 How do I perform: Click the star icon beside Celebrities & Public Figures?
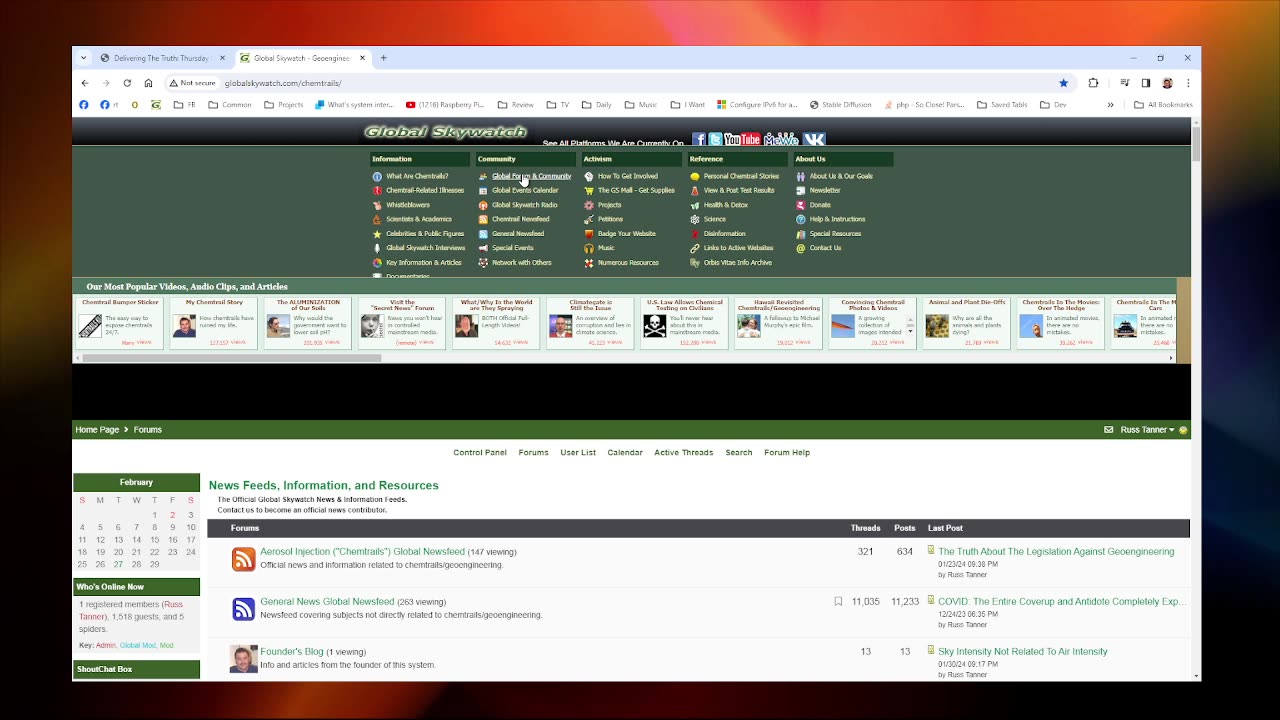(x=377, y=234)
